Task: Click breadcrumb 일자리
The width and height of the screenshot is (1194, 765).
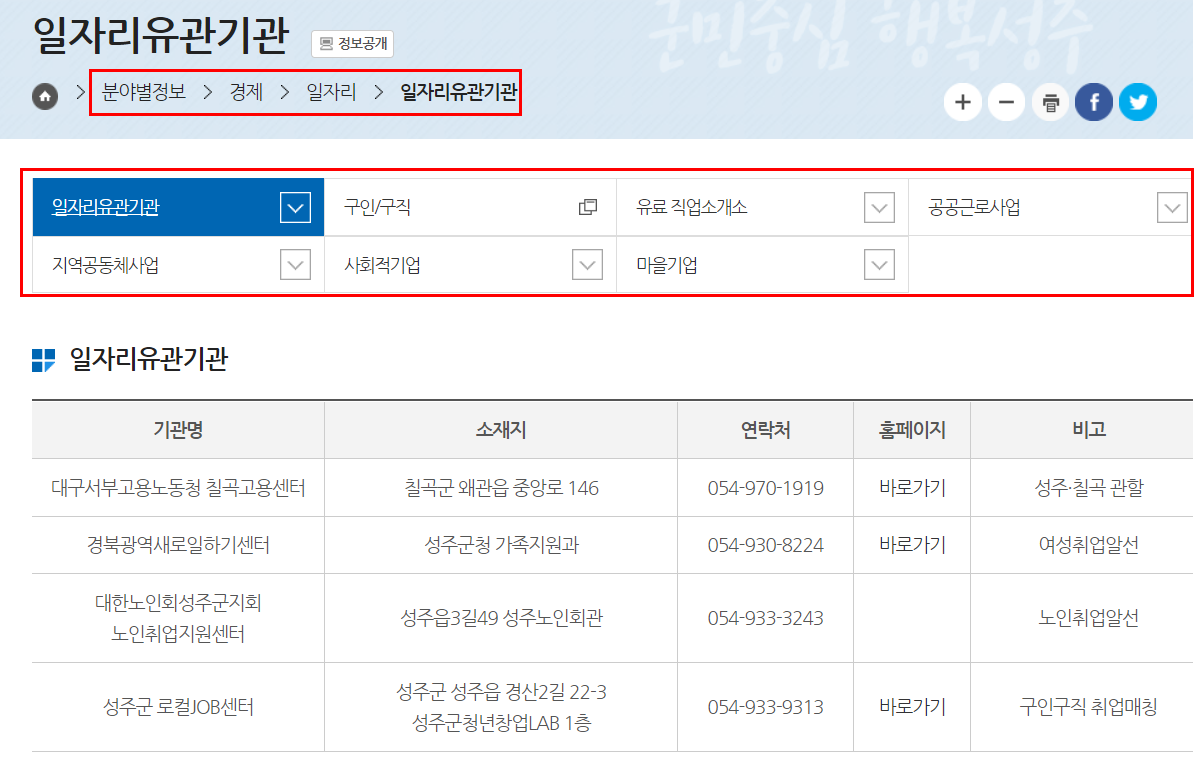Action: (331, 92)
